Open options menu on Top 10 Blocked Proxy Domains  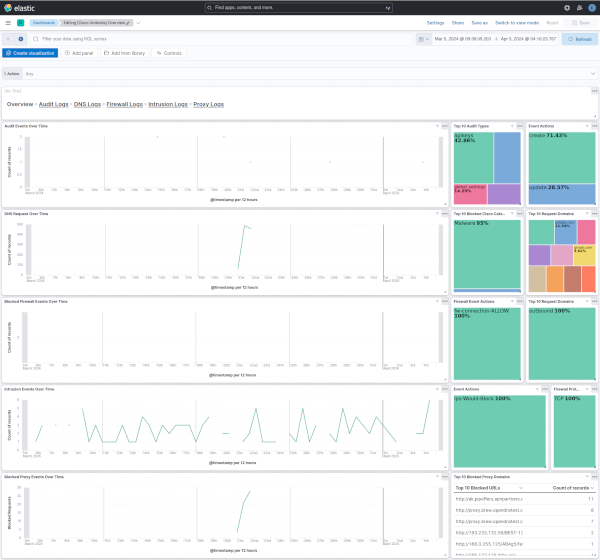(594, 478)
